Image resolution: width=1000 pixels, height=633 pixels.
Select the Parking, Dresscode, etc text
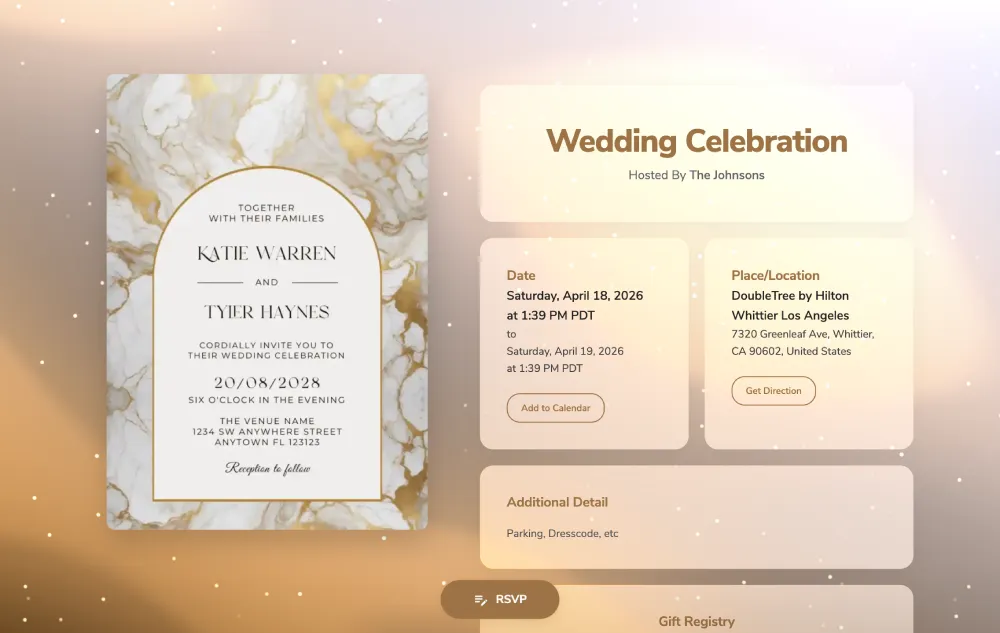562,533
